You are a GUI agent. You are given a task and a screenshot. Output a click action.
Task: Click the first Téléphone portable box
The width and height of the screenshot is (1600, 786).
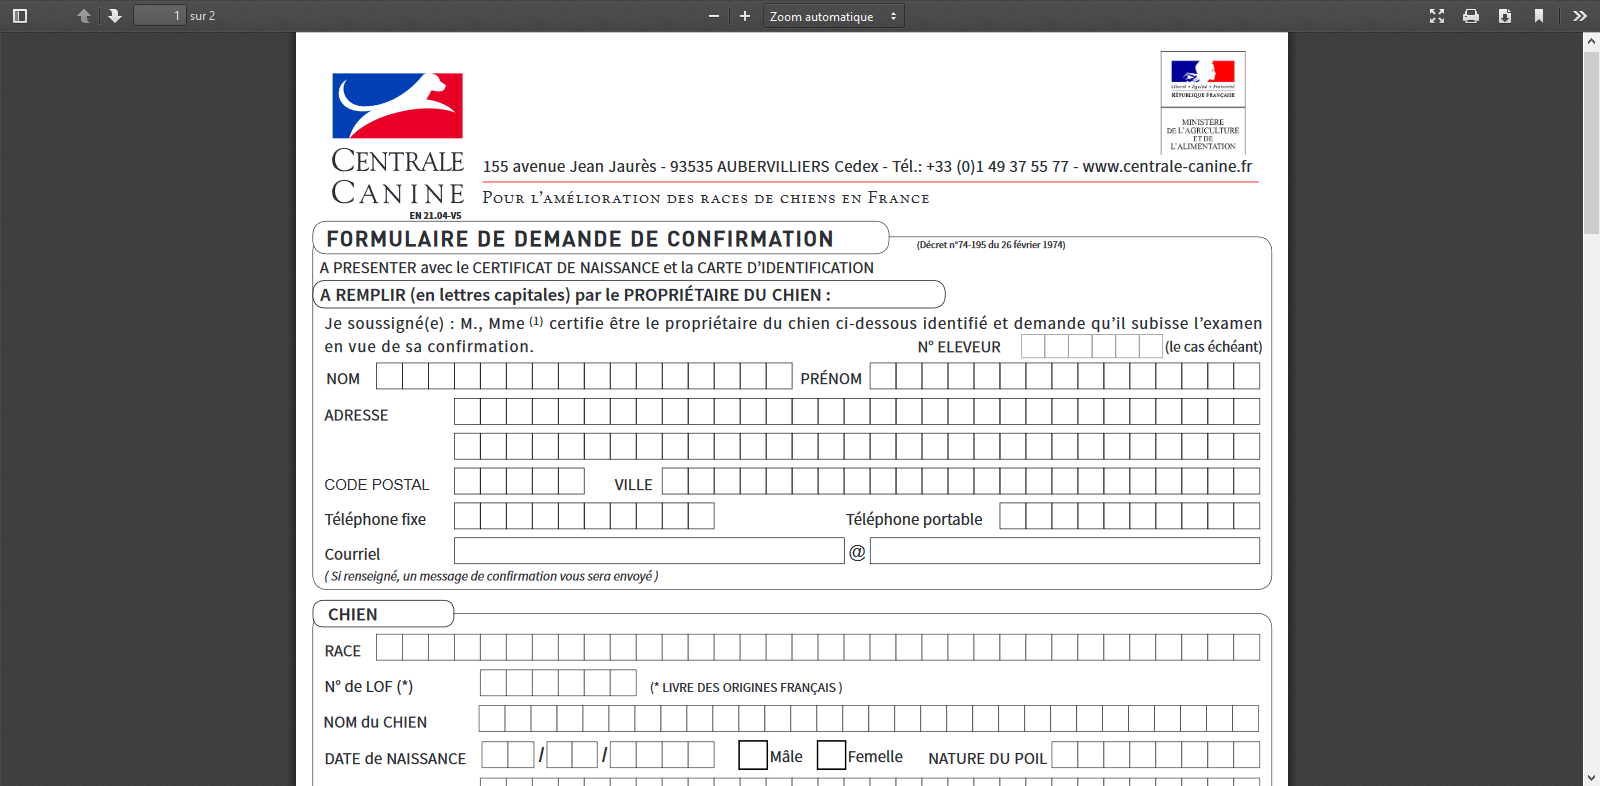(x=1013, y=516)
